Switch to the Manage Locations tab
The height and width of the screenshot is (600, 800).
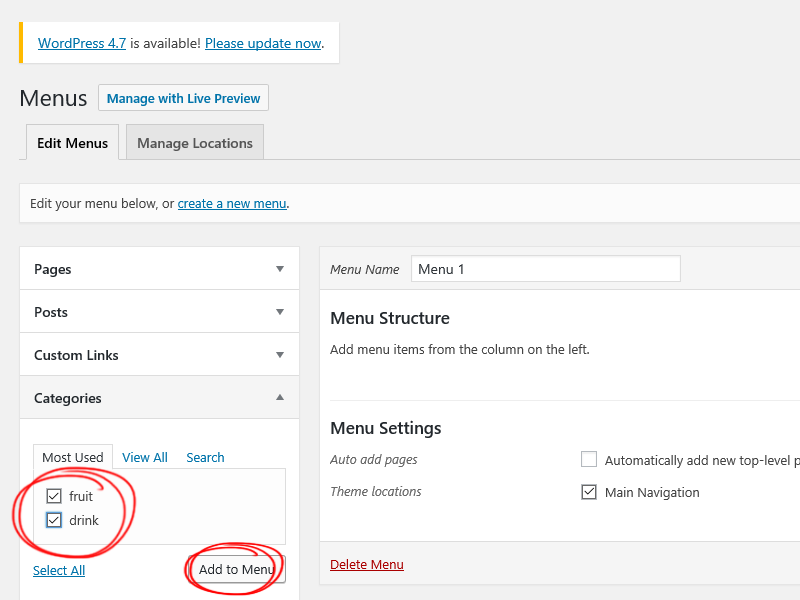(195, 143)
